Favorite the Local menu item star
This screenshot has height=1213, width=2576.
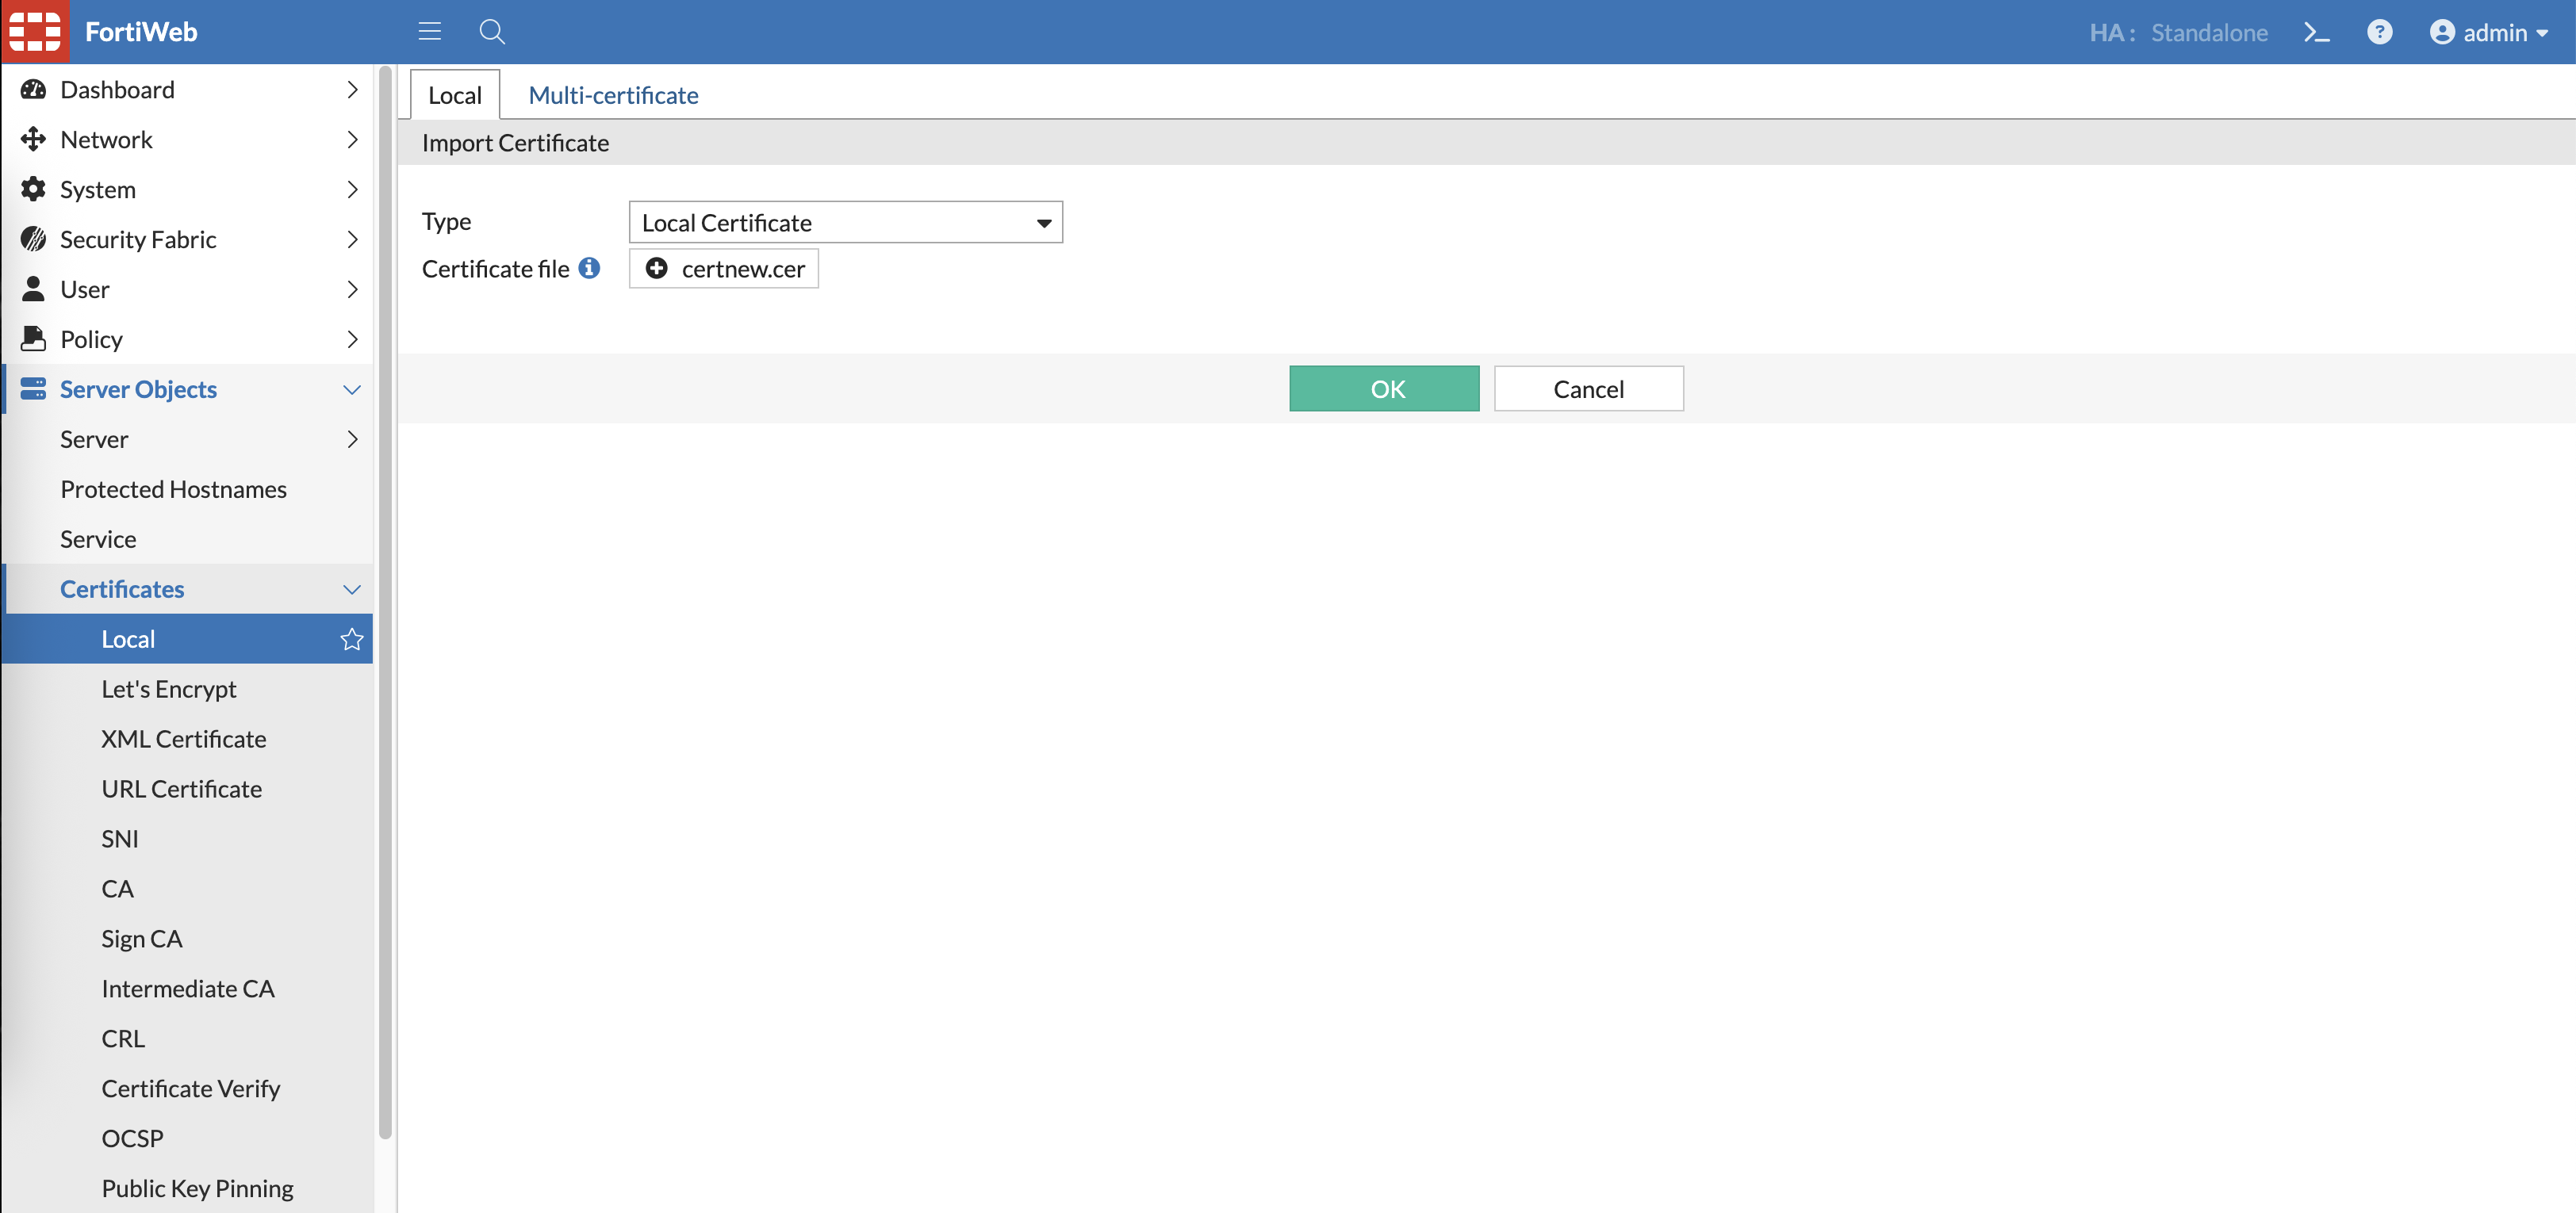click(351, 639)
